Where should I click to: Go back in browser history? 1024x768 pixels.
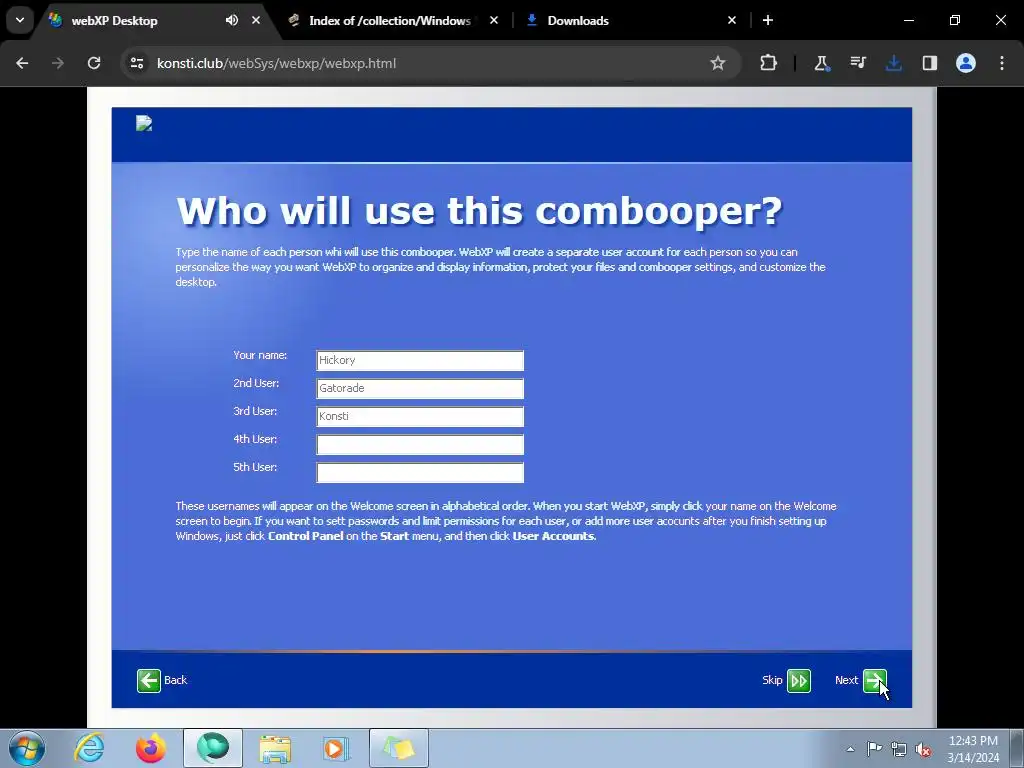pyautogui.click(x=22, y=63)
